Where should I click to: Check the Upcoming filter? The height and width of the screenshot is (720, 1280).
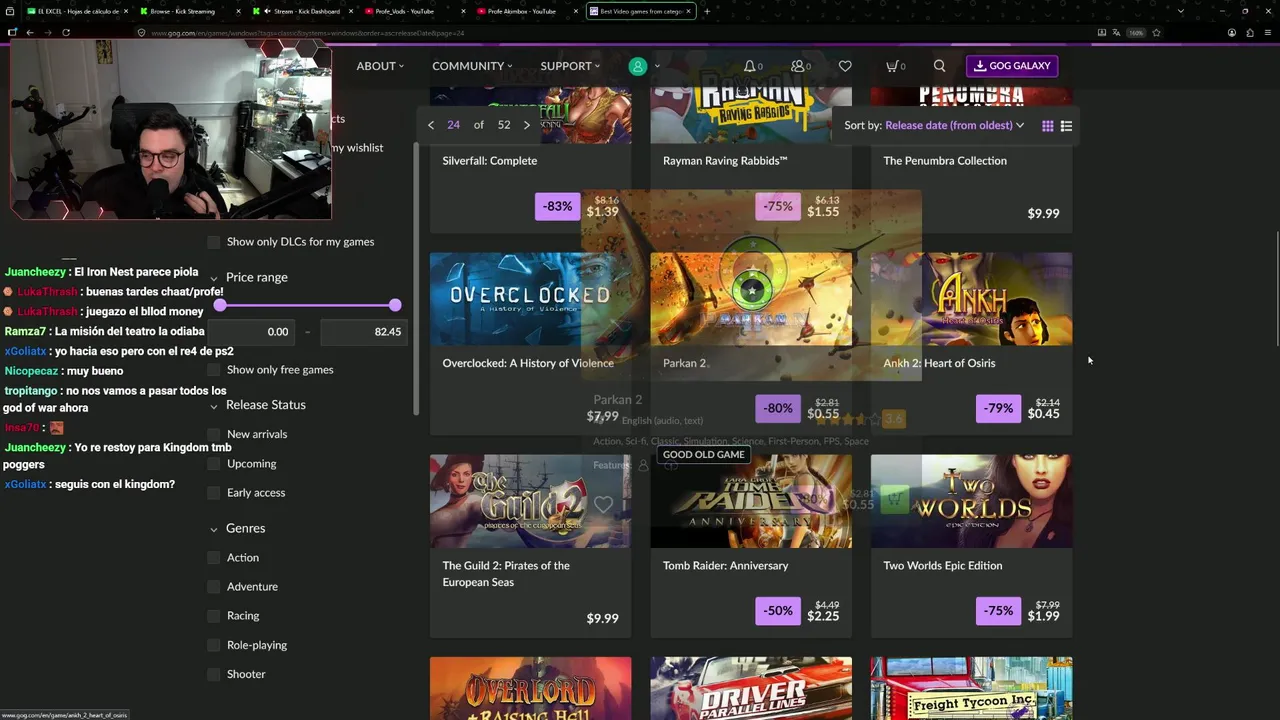click(213, 464)
